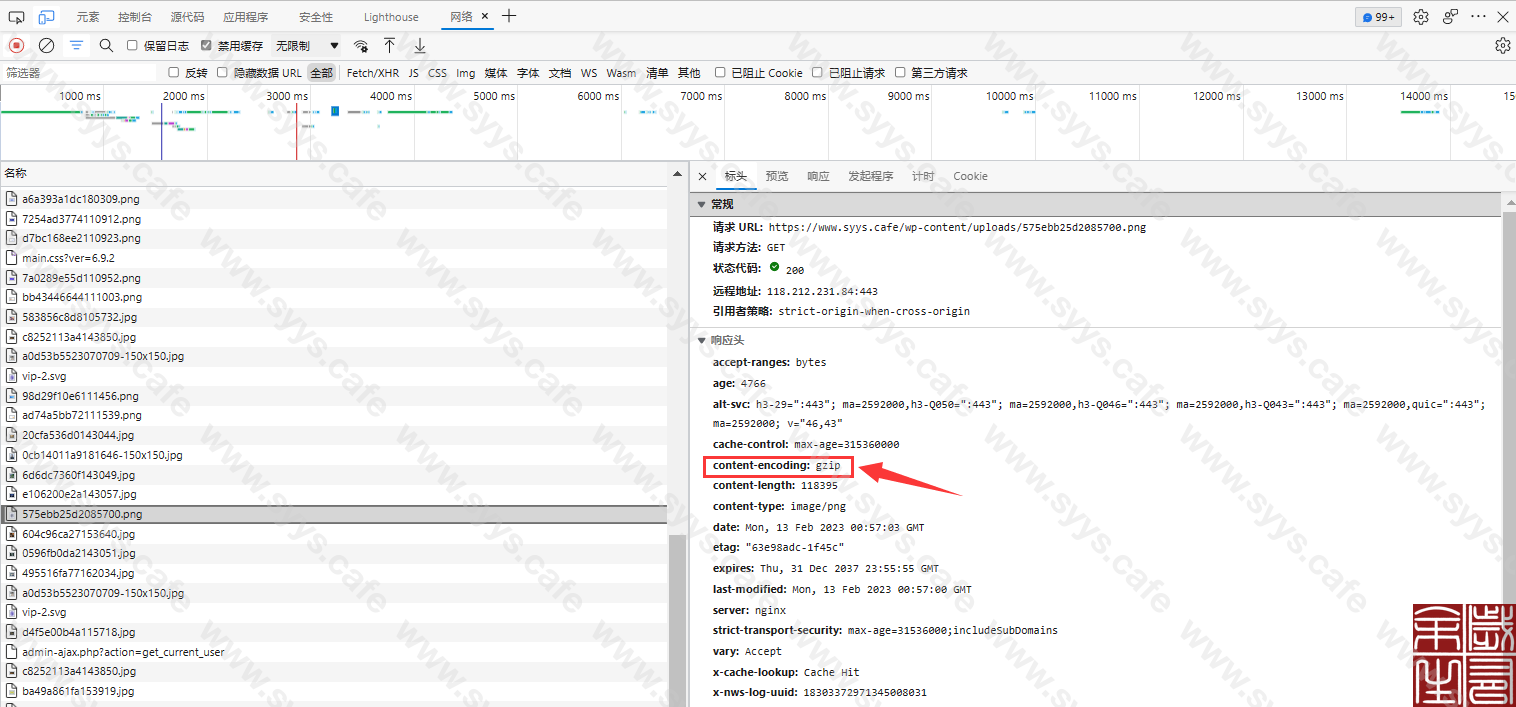Open DevTools settings gear in top bar

pyautogui.click(x=1421, y=17)
